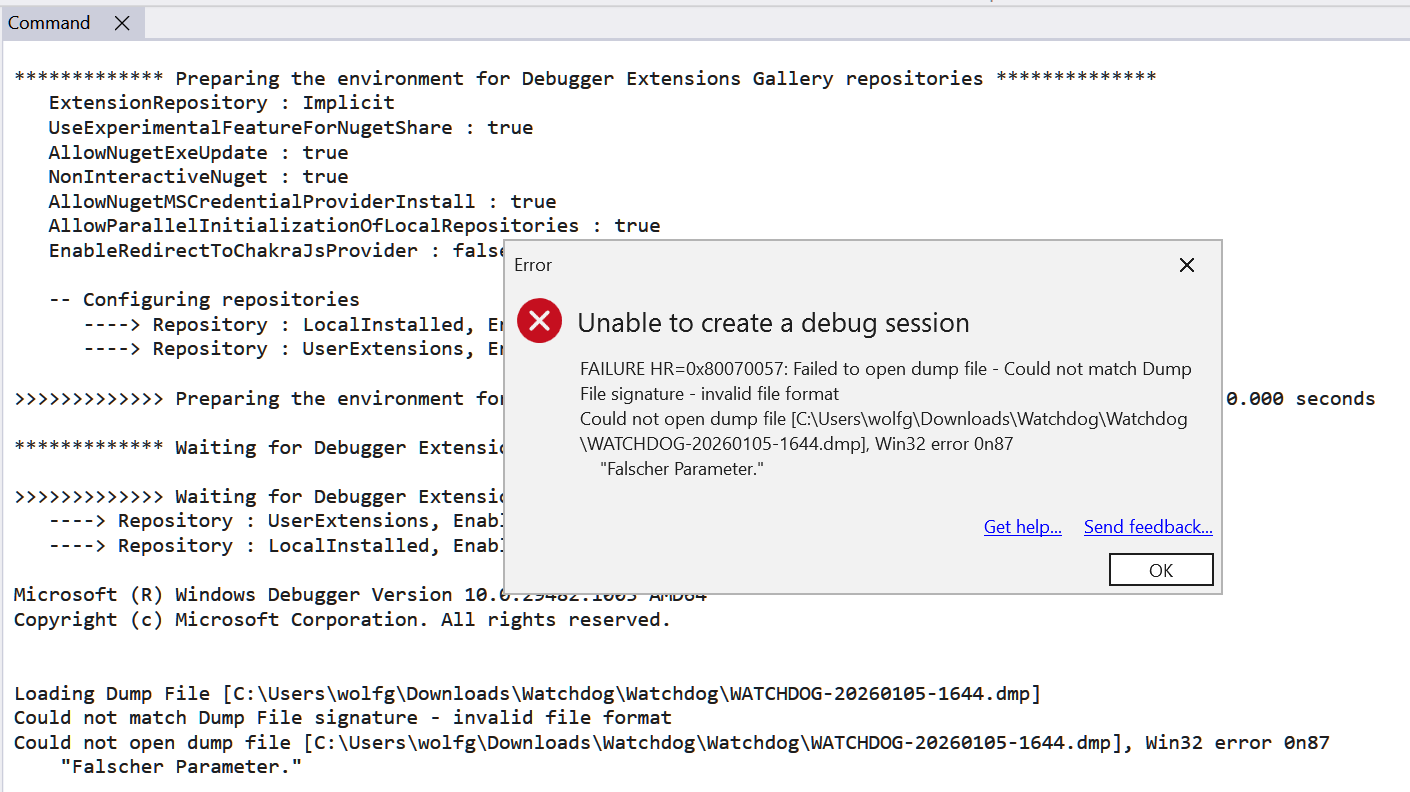Click the 'Unable to create a debug session' heading
This screenshot has width=1410, height=792.
pos(774,323)
